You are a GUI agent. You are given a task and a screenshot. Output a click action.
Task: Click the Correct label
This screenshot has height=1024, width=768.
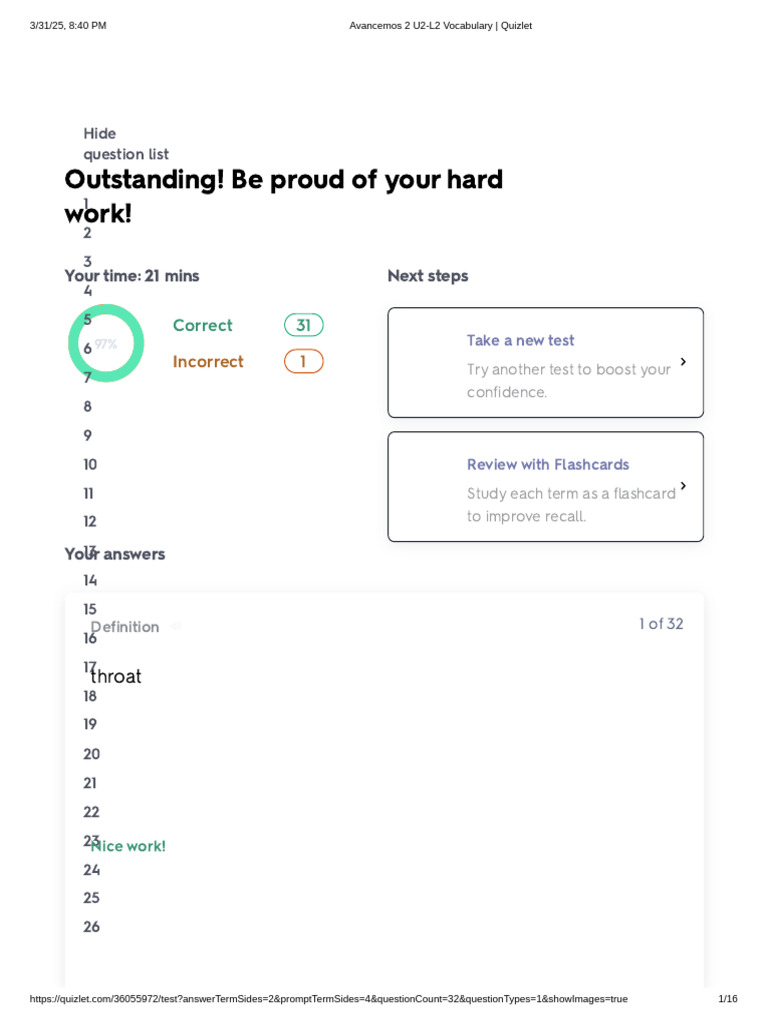point(202,325)
